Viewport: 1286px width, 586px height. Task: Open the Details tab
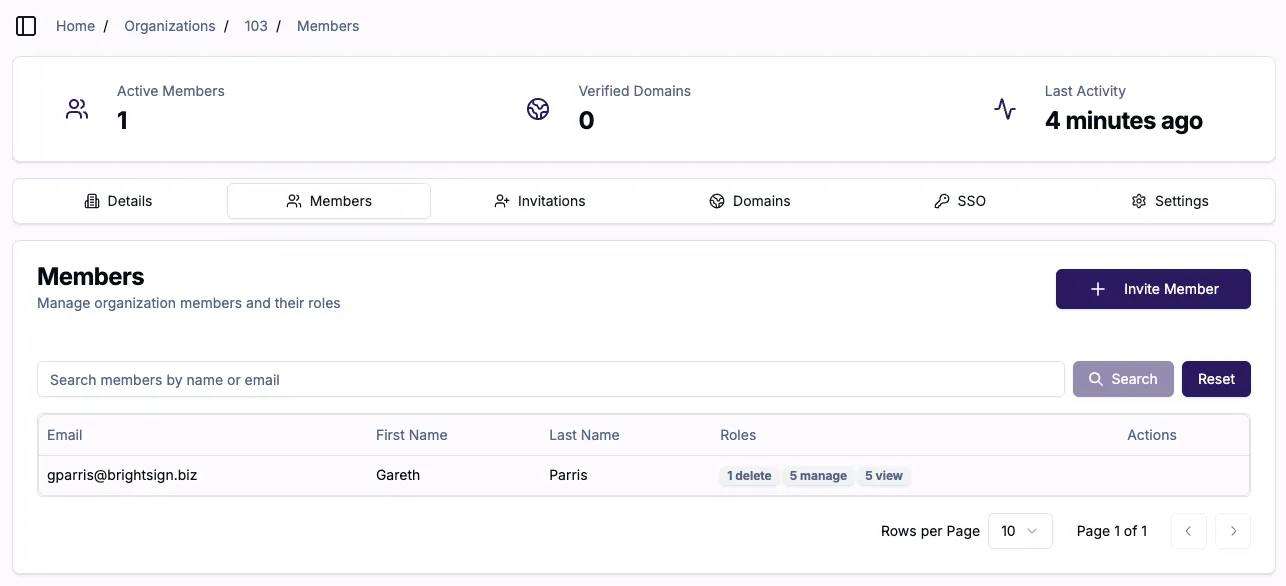pos(119,201)
